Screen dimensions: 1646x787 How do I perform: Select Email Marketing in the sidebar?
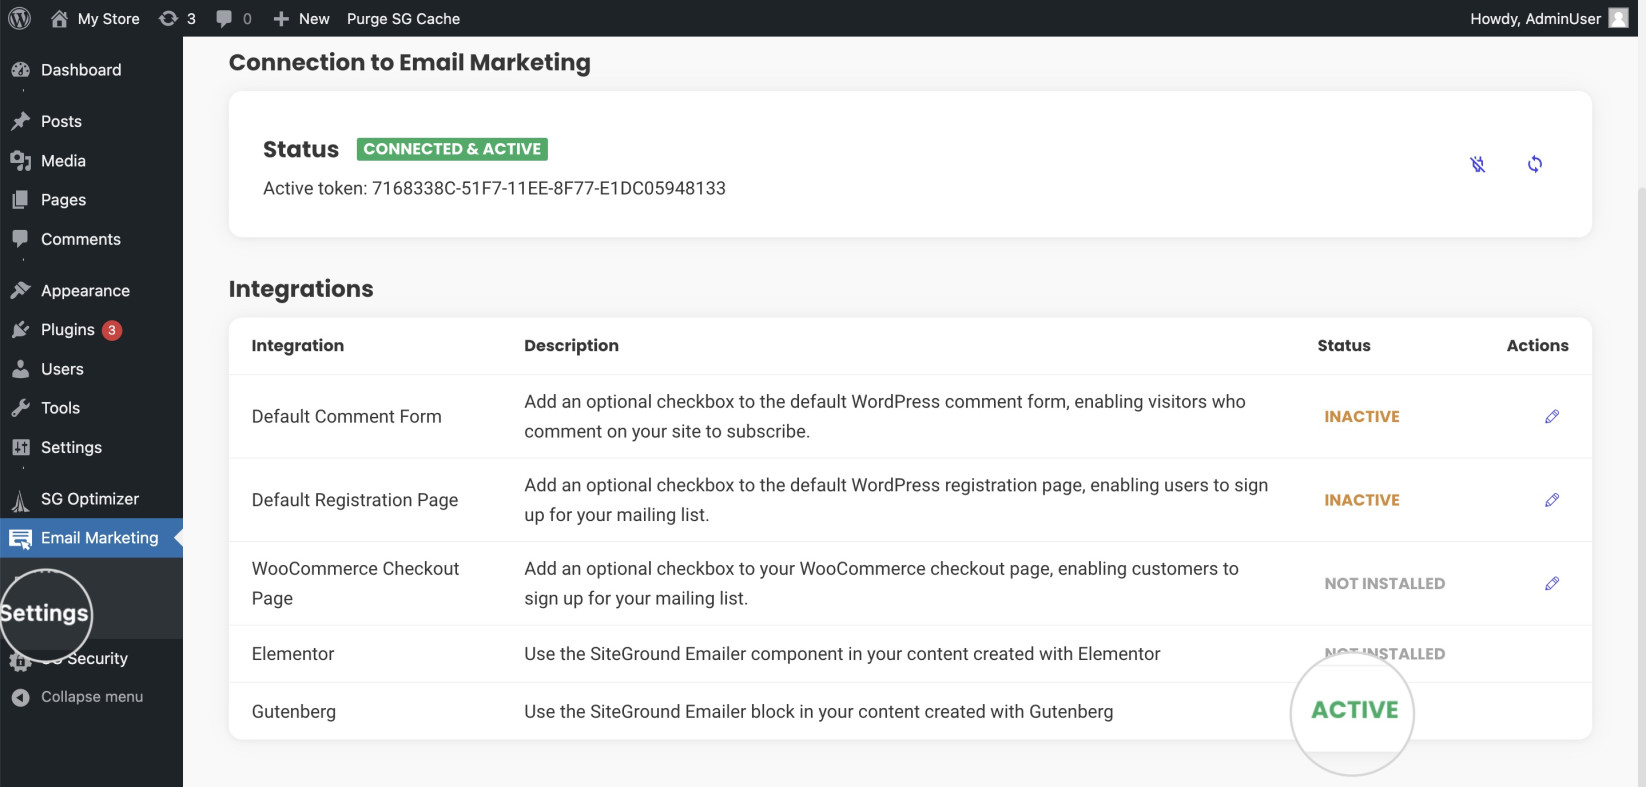point(91,538)
